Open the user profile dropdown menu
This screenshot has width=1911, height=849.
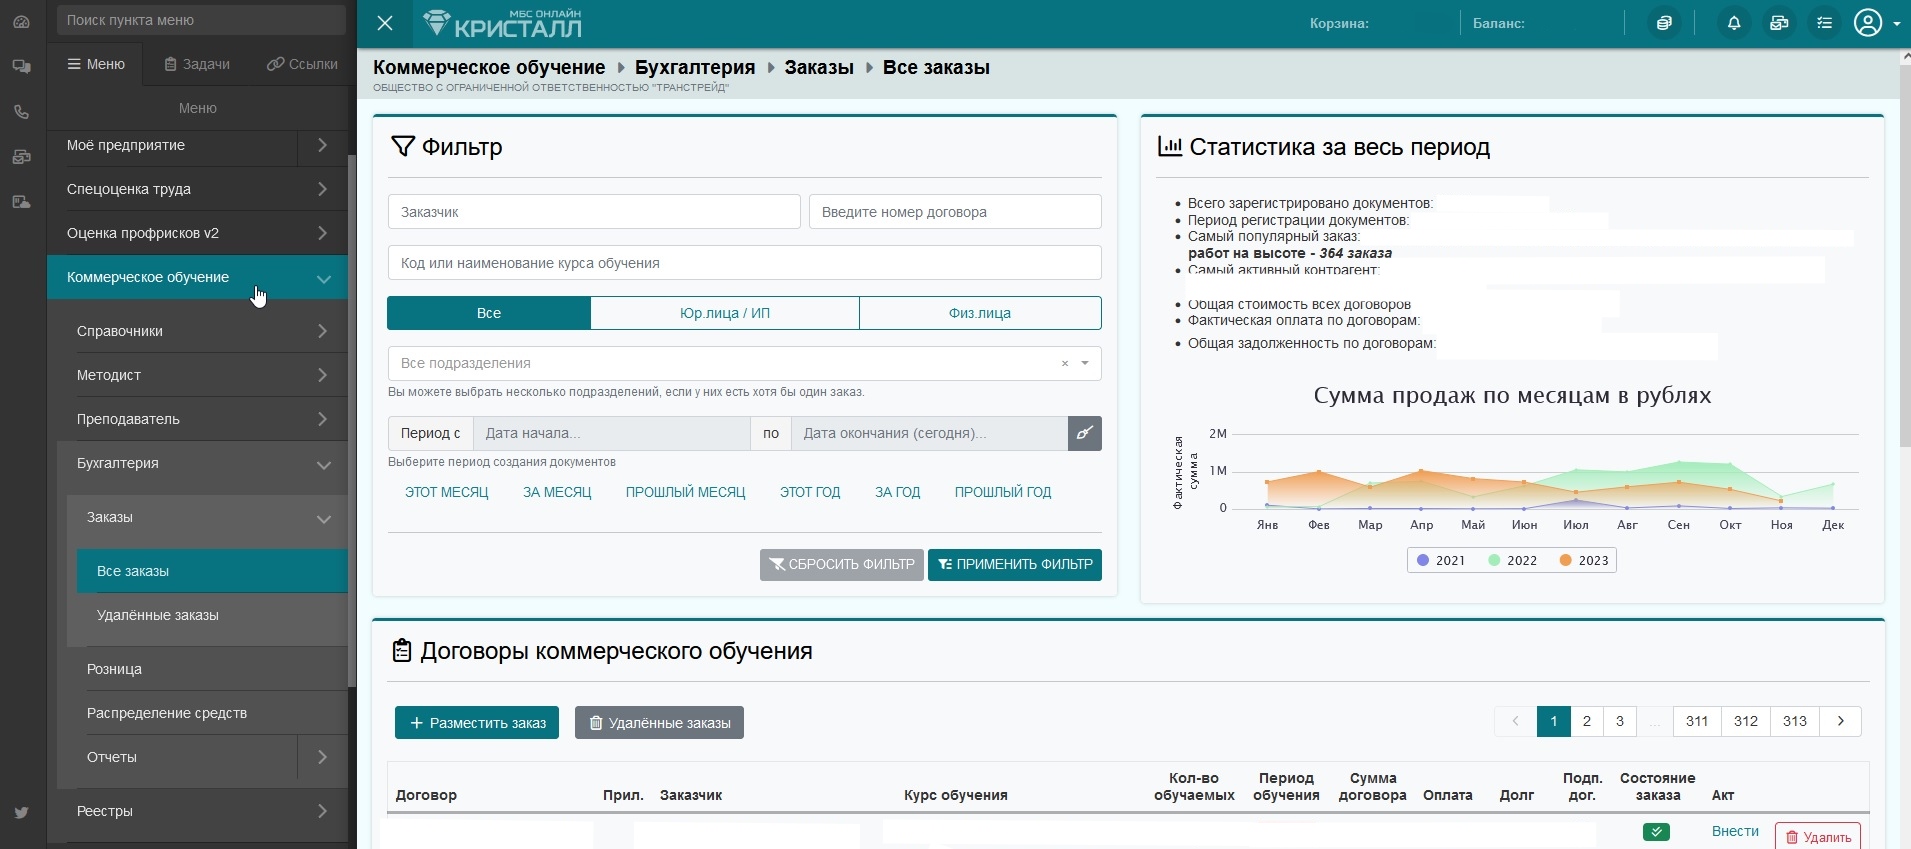pyautogui.click(x=1876, y=23)
